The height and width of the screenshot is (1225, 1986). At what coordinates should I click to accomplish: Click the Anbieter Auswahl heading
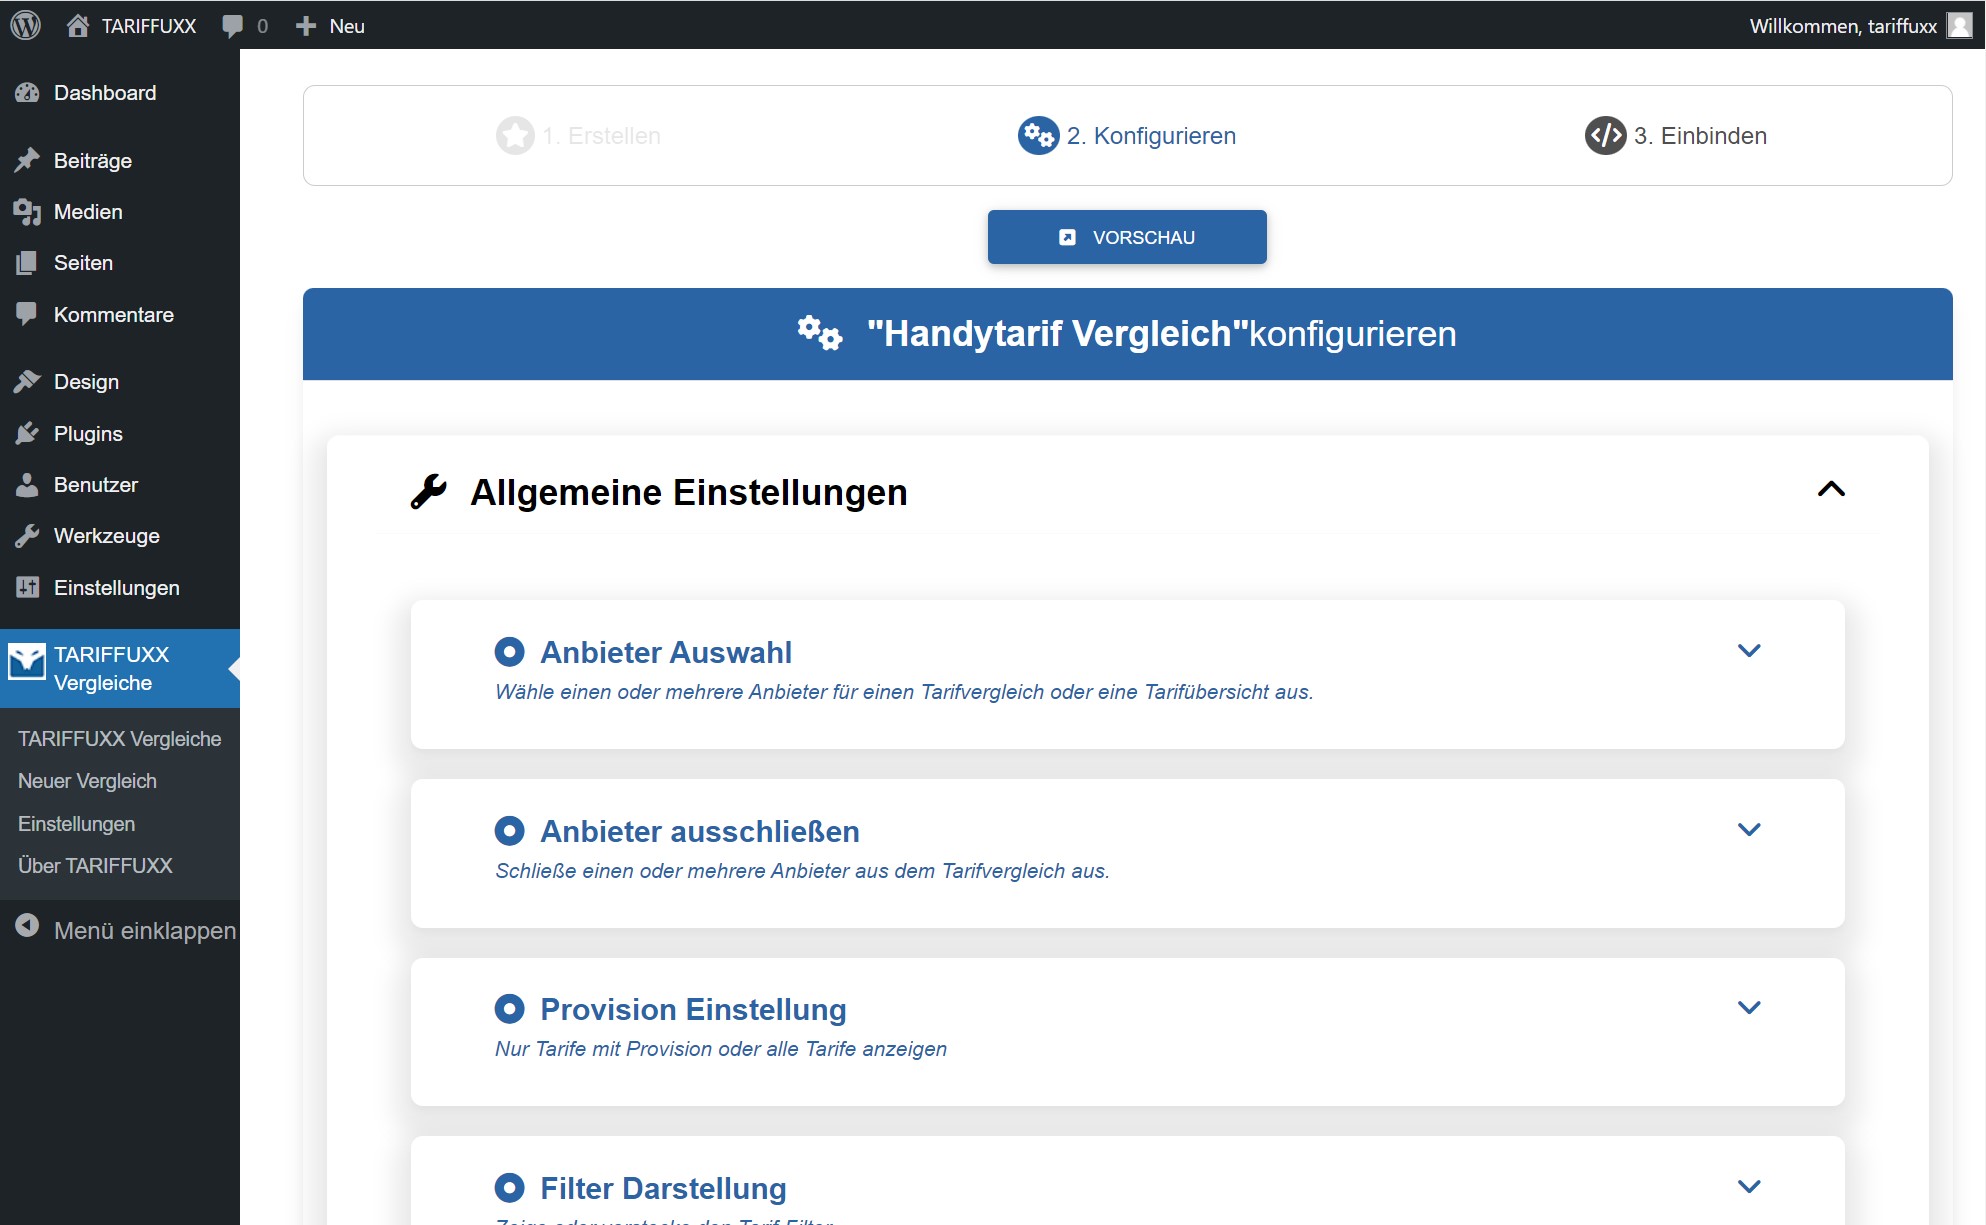click(666, 652)
